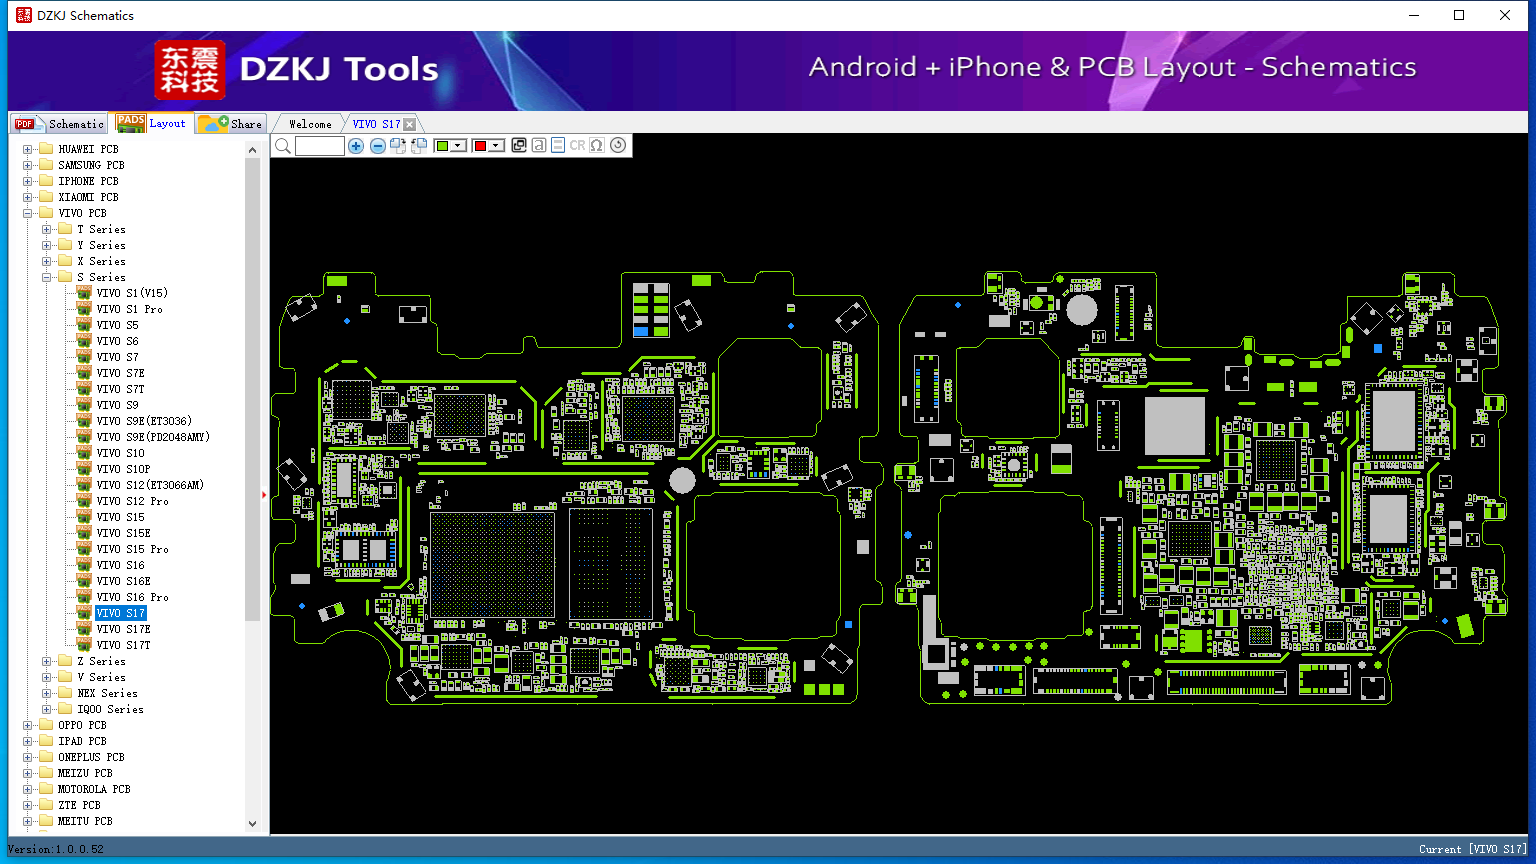Click the PADS icon beside VIVO S10

[85, 453]
